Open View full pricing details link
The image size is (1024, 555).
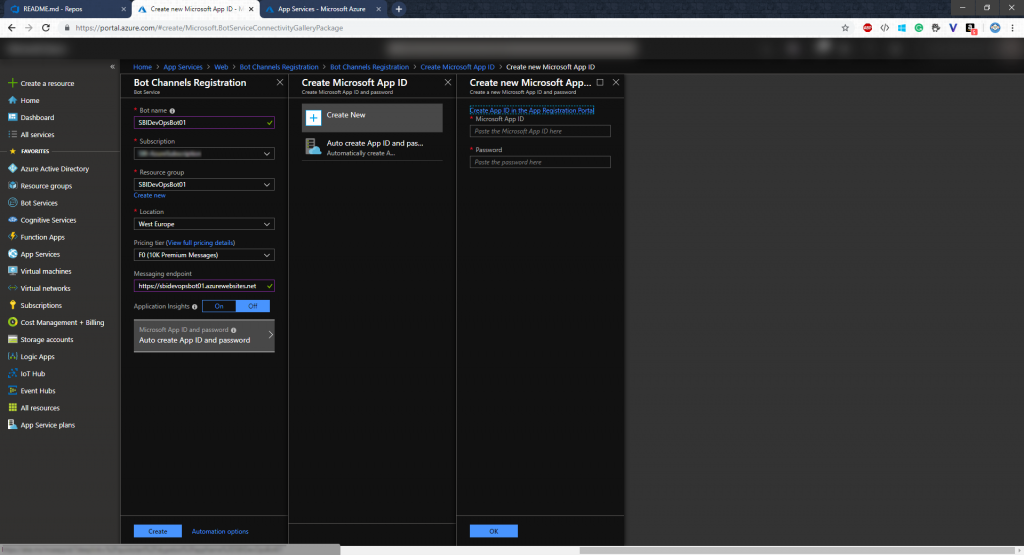point(200,243)
